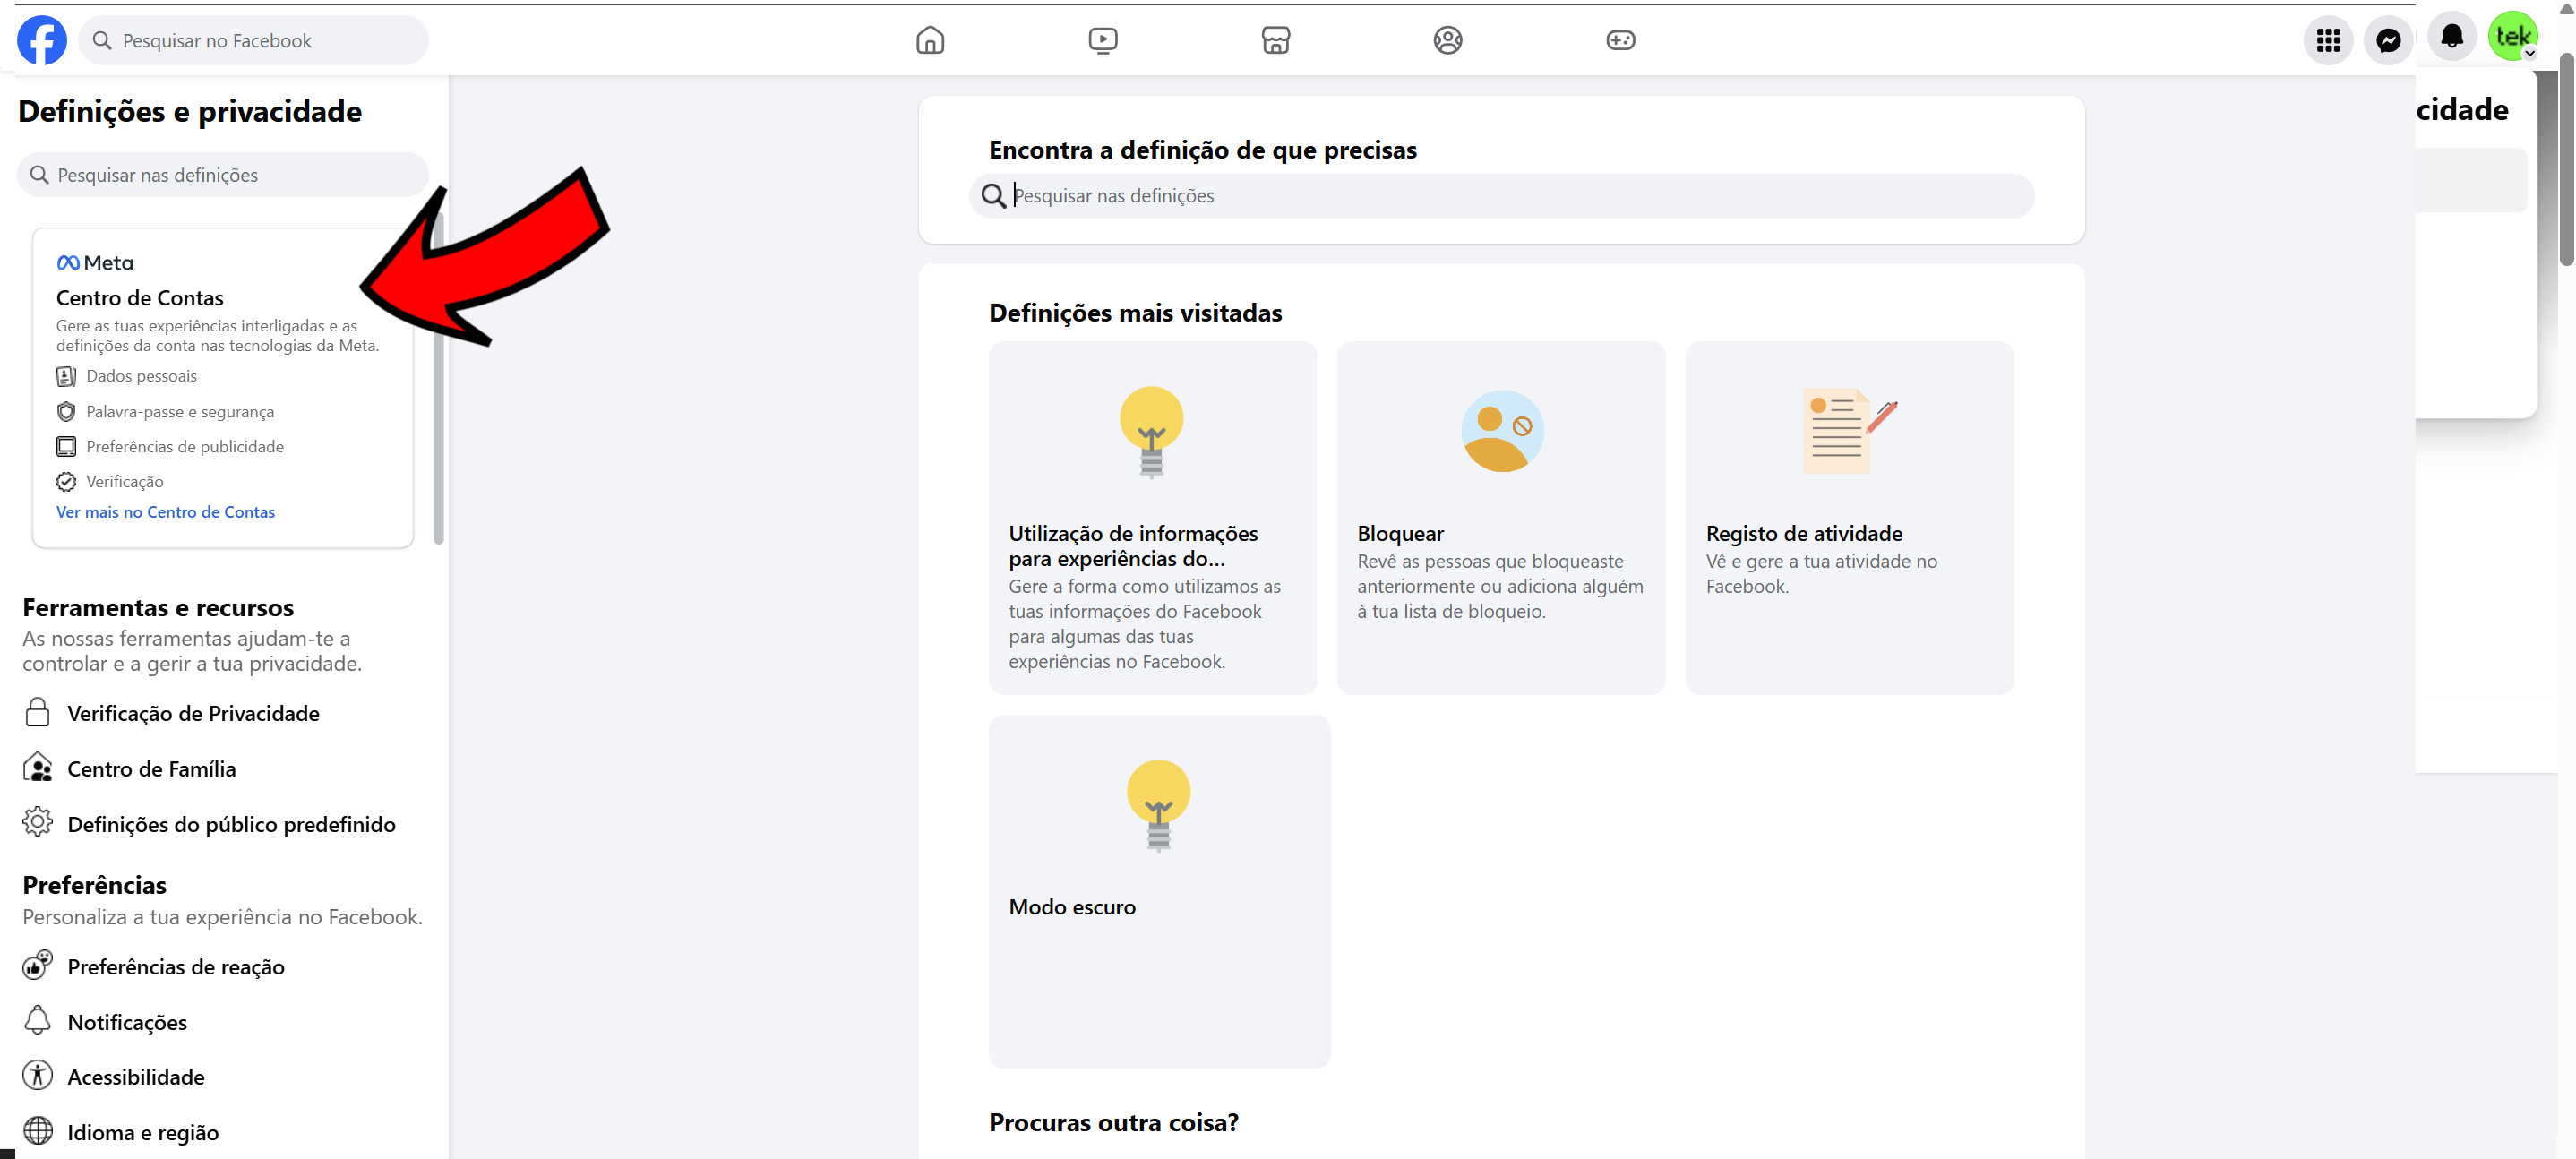
Task: Open Preferências de publicidade entry
Action: pos(170,446)
